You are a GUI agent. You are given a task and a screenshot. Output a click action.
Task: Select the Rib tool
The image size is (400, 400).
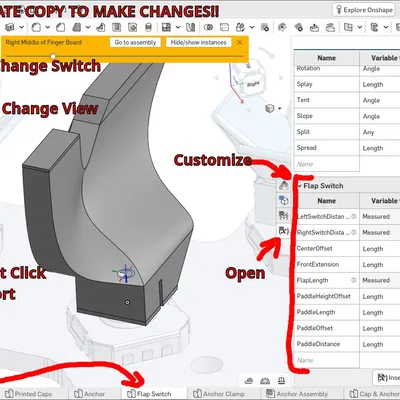click(100, 27)
